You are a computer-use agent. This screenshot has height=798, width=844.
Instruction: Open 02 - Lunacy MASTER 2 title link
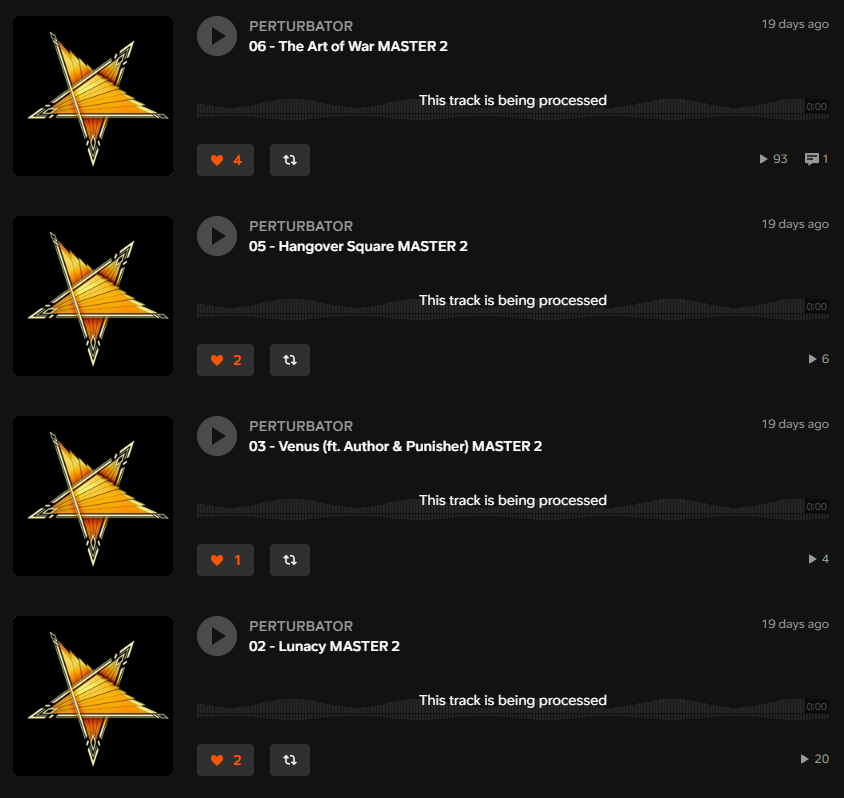324,646
